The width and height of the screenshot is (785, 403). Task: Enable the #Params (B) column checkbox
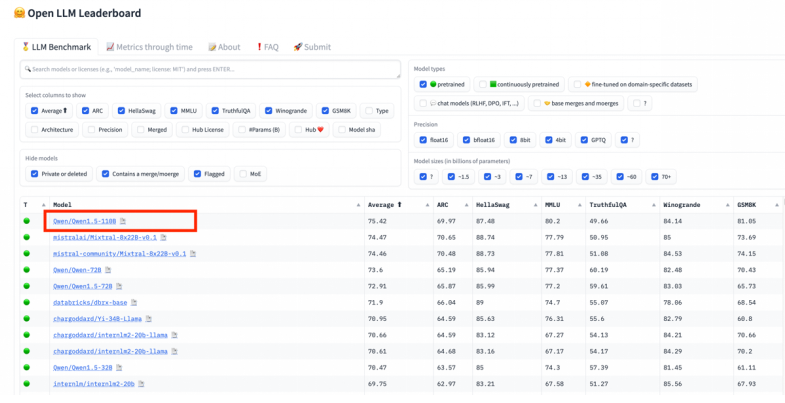coord(242,130)
